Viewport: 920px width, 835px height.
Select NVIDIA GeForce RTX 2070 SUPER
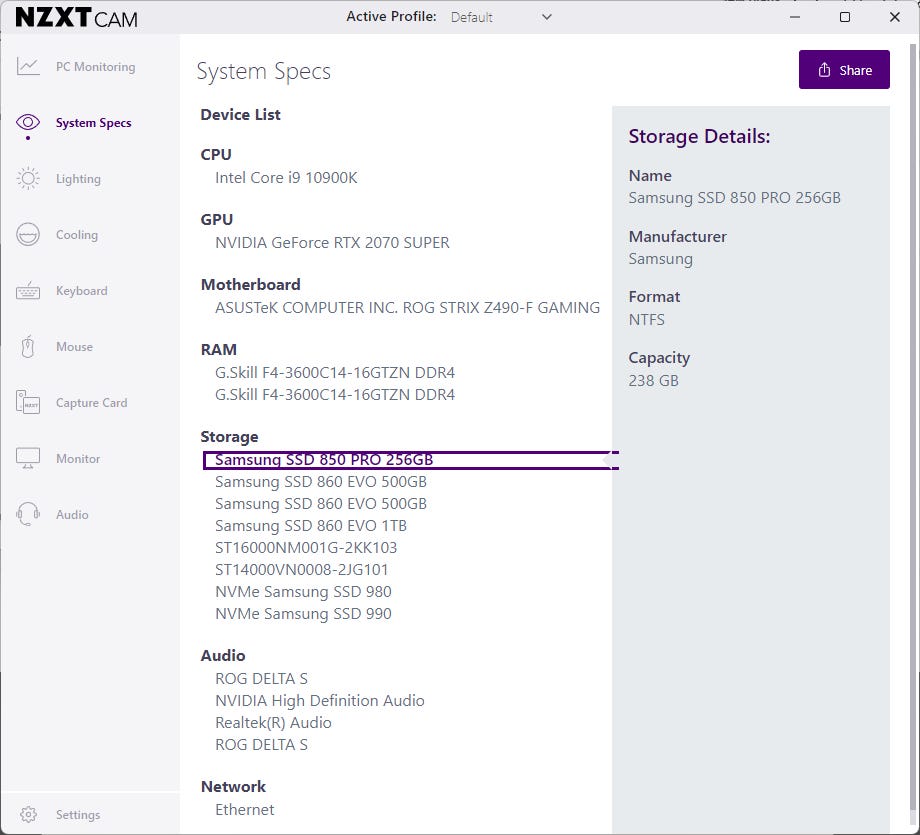click(332, 243)
